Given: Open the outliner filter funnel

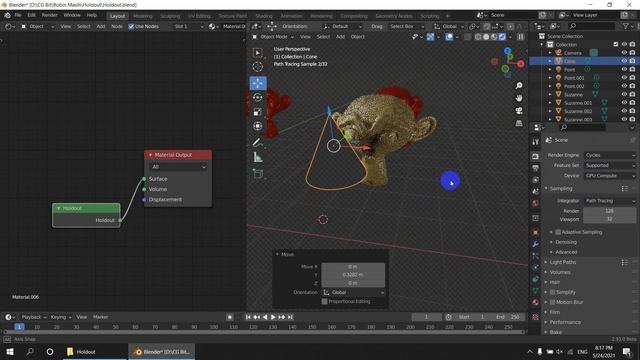Looking at the screenshot, I should coord(625,26).
